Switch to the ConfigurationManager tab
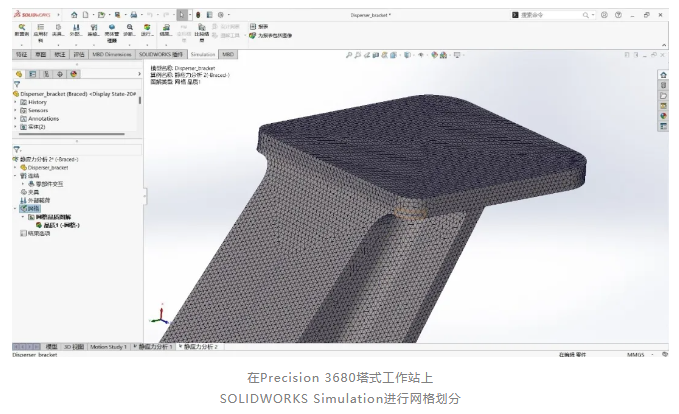679x414 pixels. coord(46,74)
